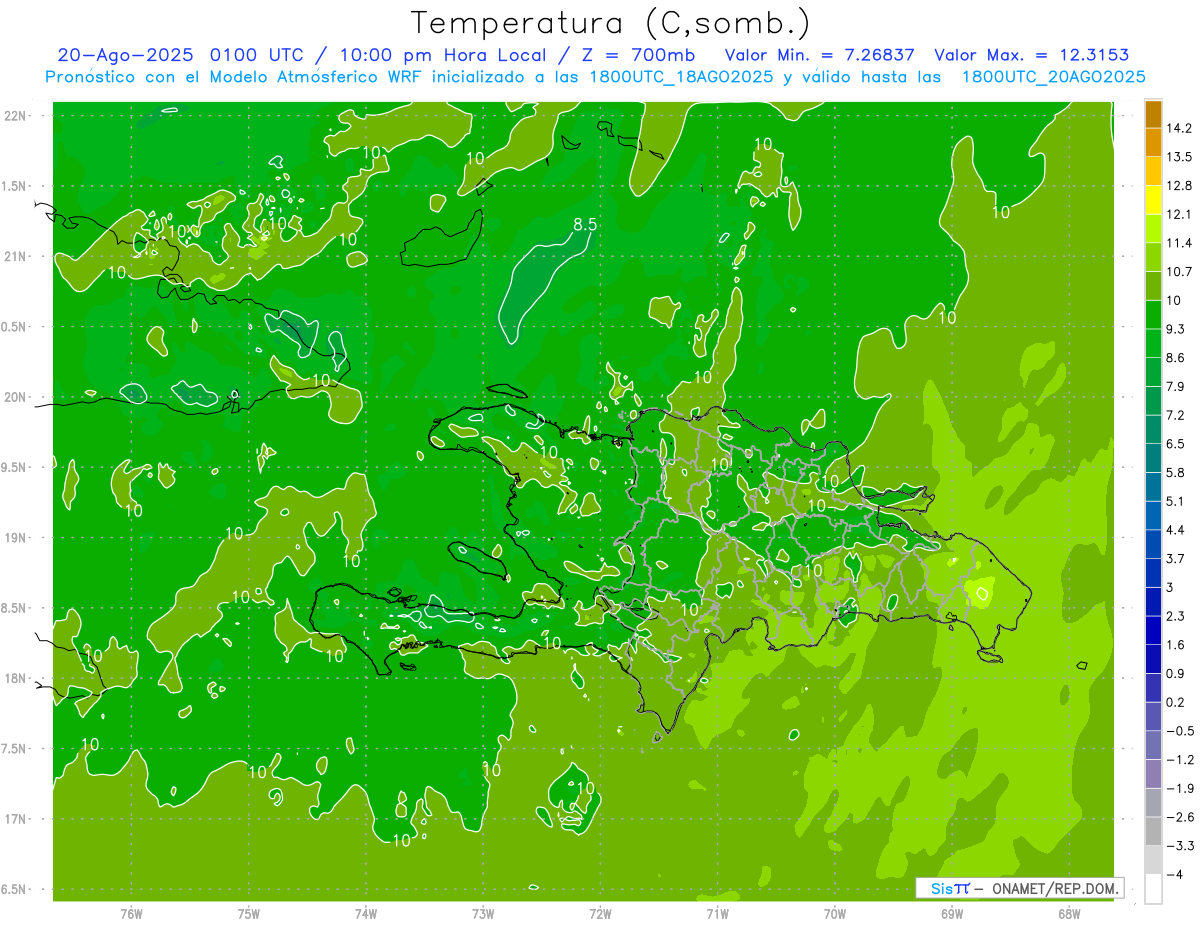Click the '18N' latitude axis label

(x=15, y=679)
